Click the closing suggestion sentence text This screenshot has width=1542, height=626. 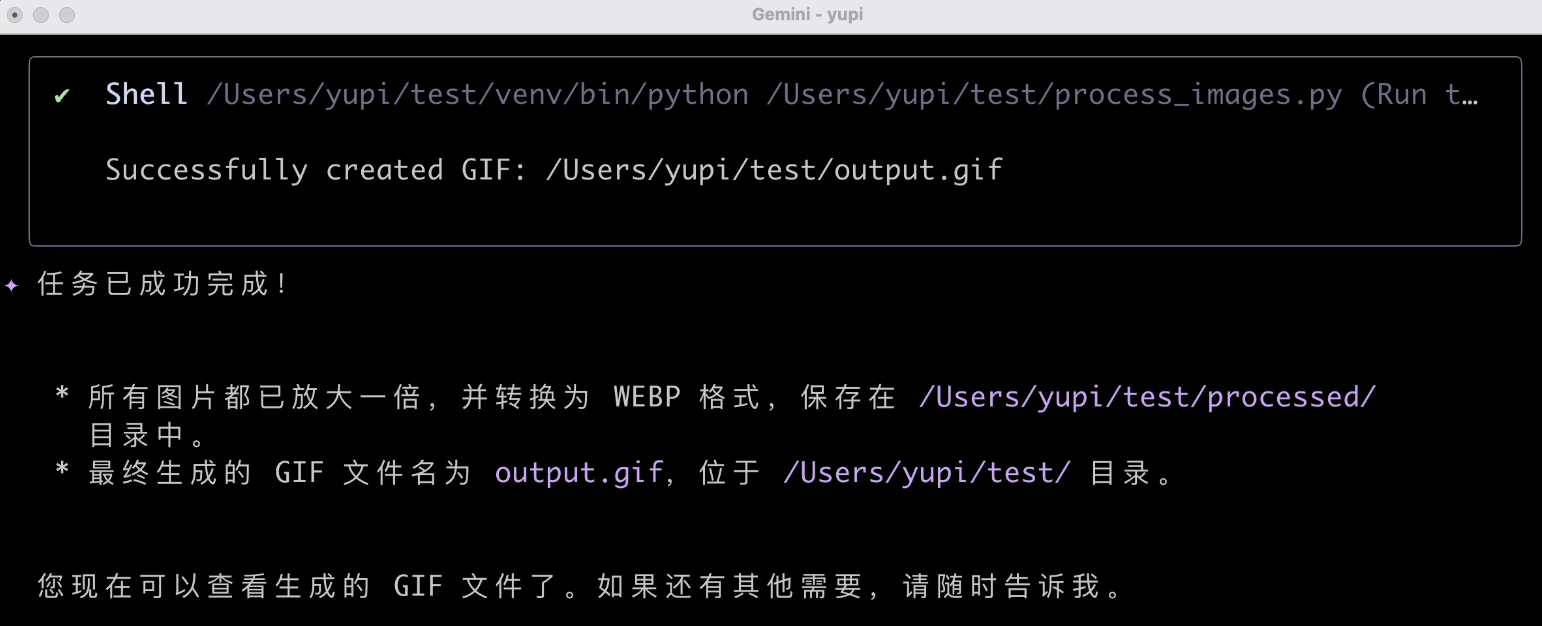tap(580, 587)
